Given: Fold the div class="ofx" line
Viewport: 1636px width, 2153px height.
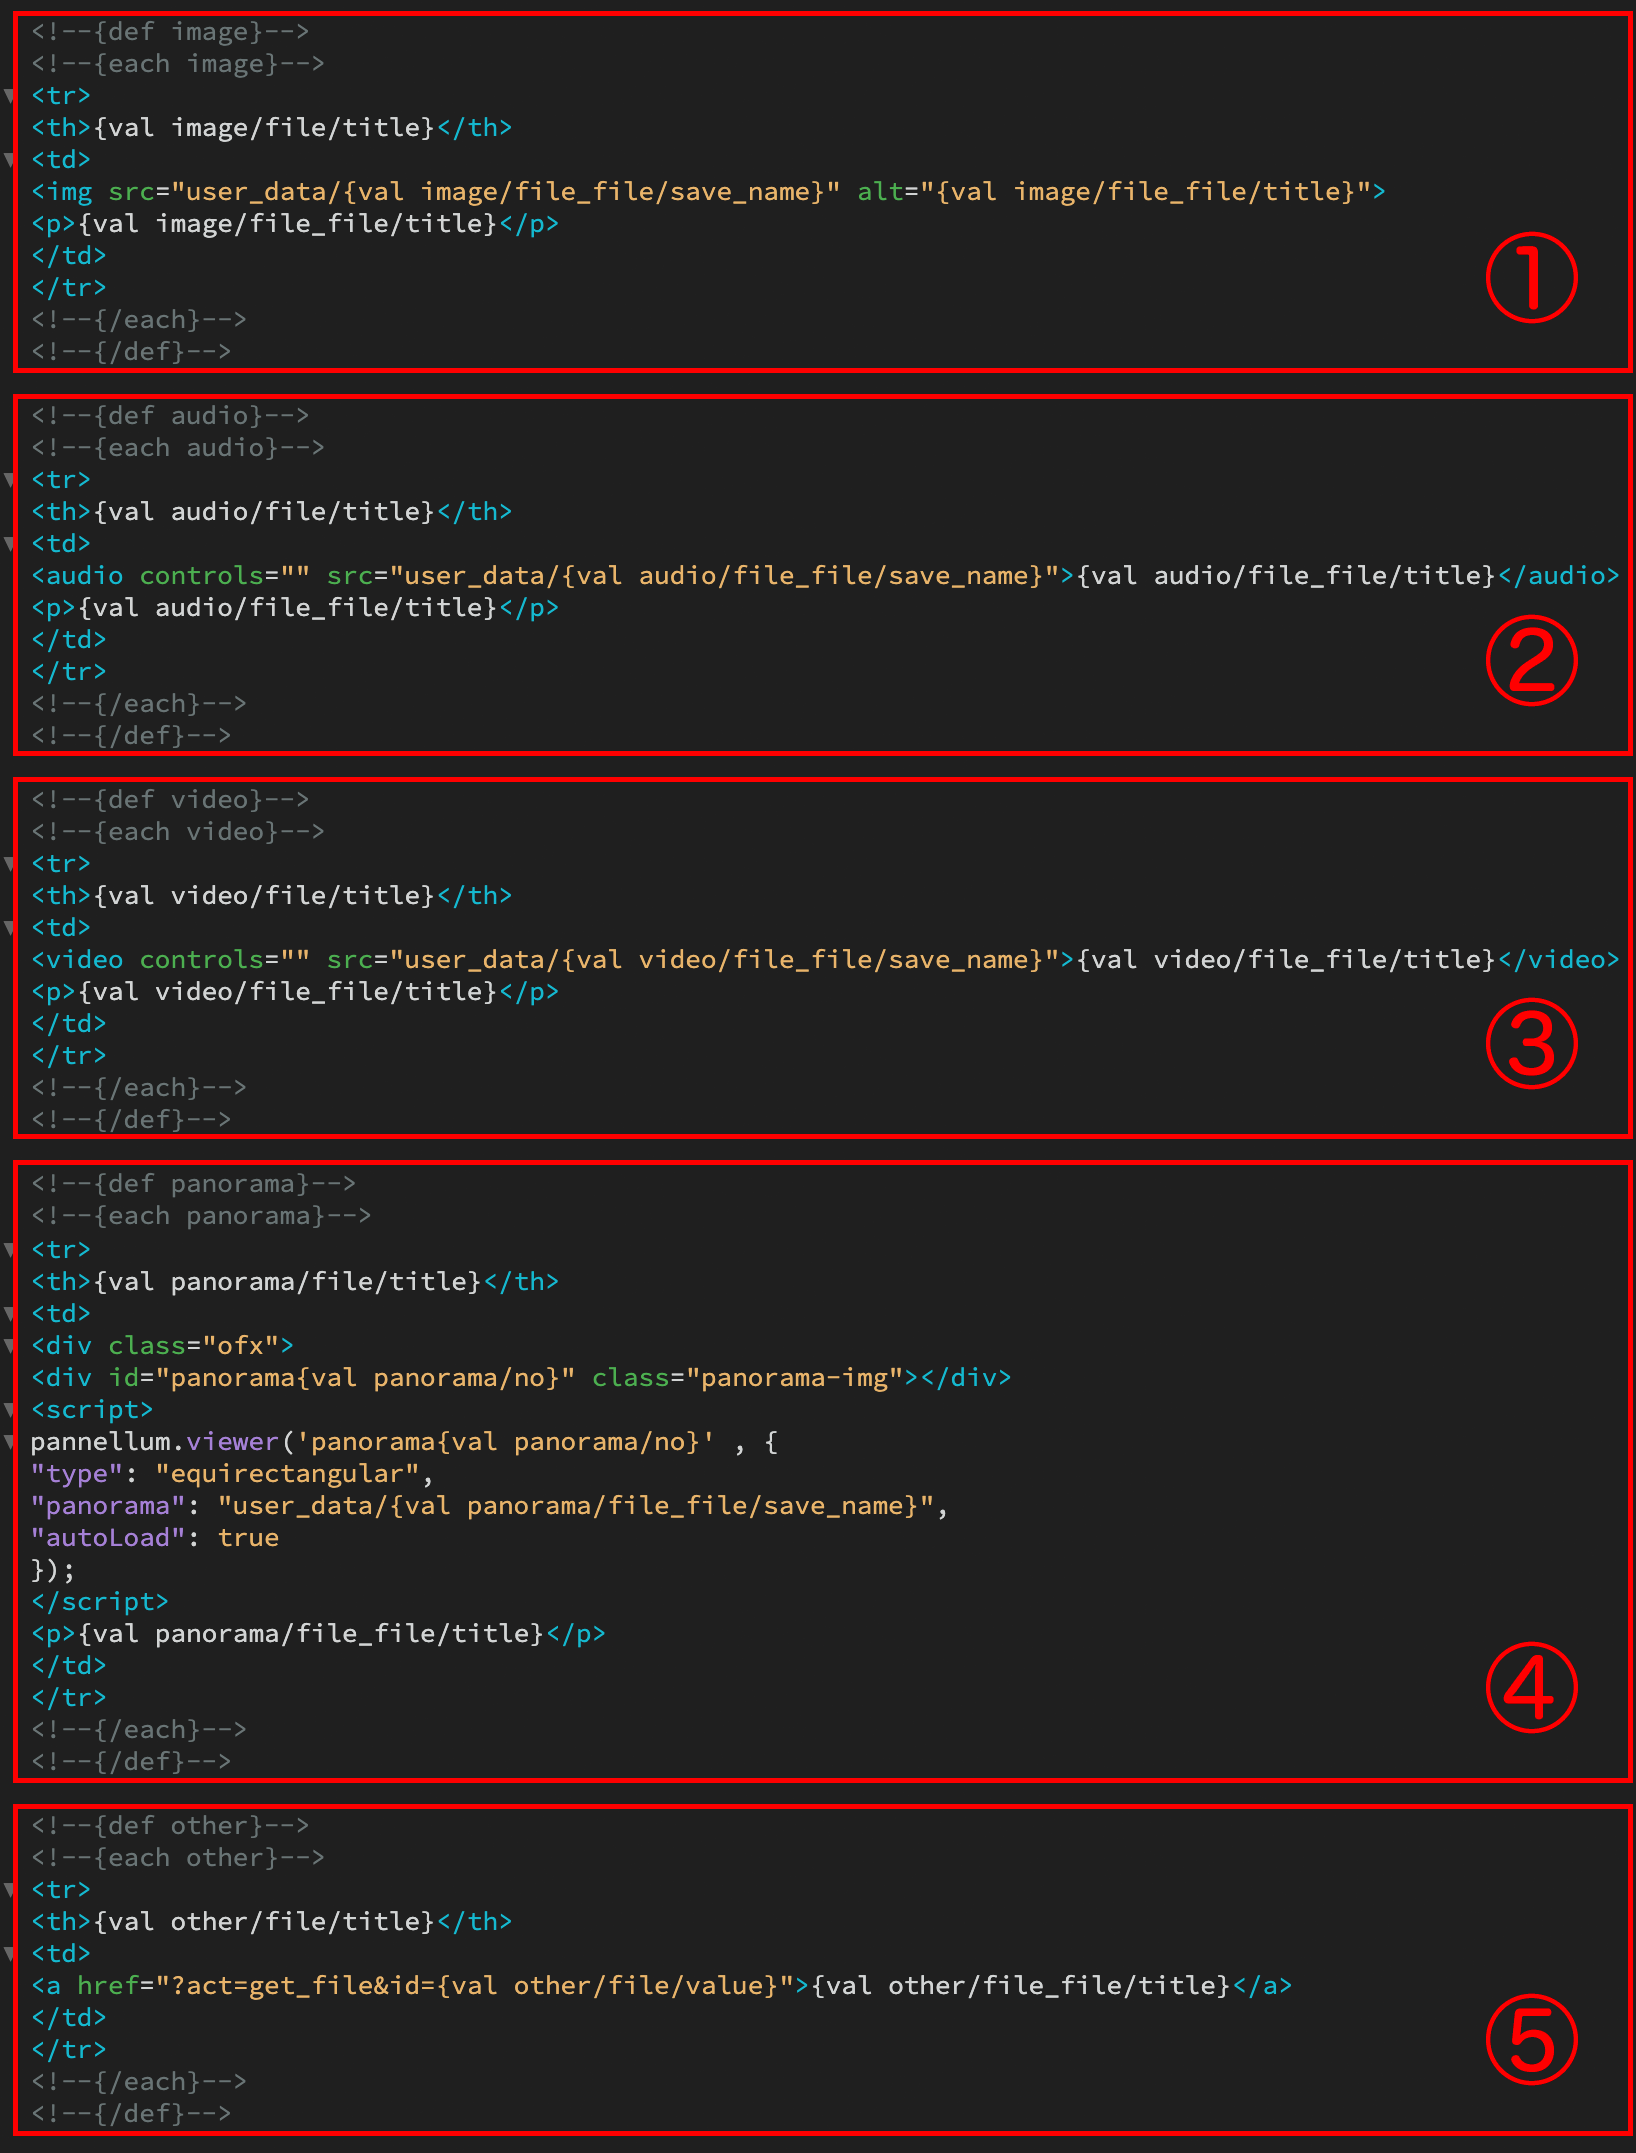Looking at the screenshot, I should click(x=9, y=1346).
